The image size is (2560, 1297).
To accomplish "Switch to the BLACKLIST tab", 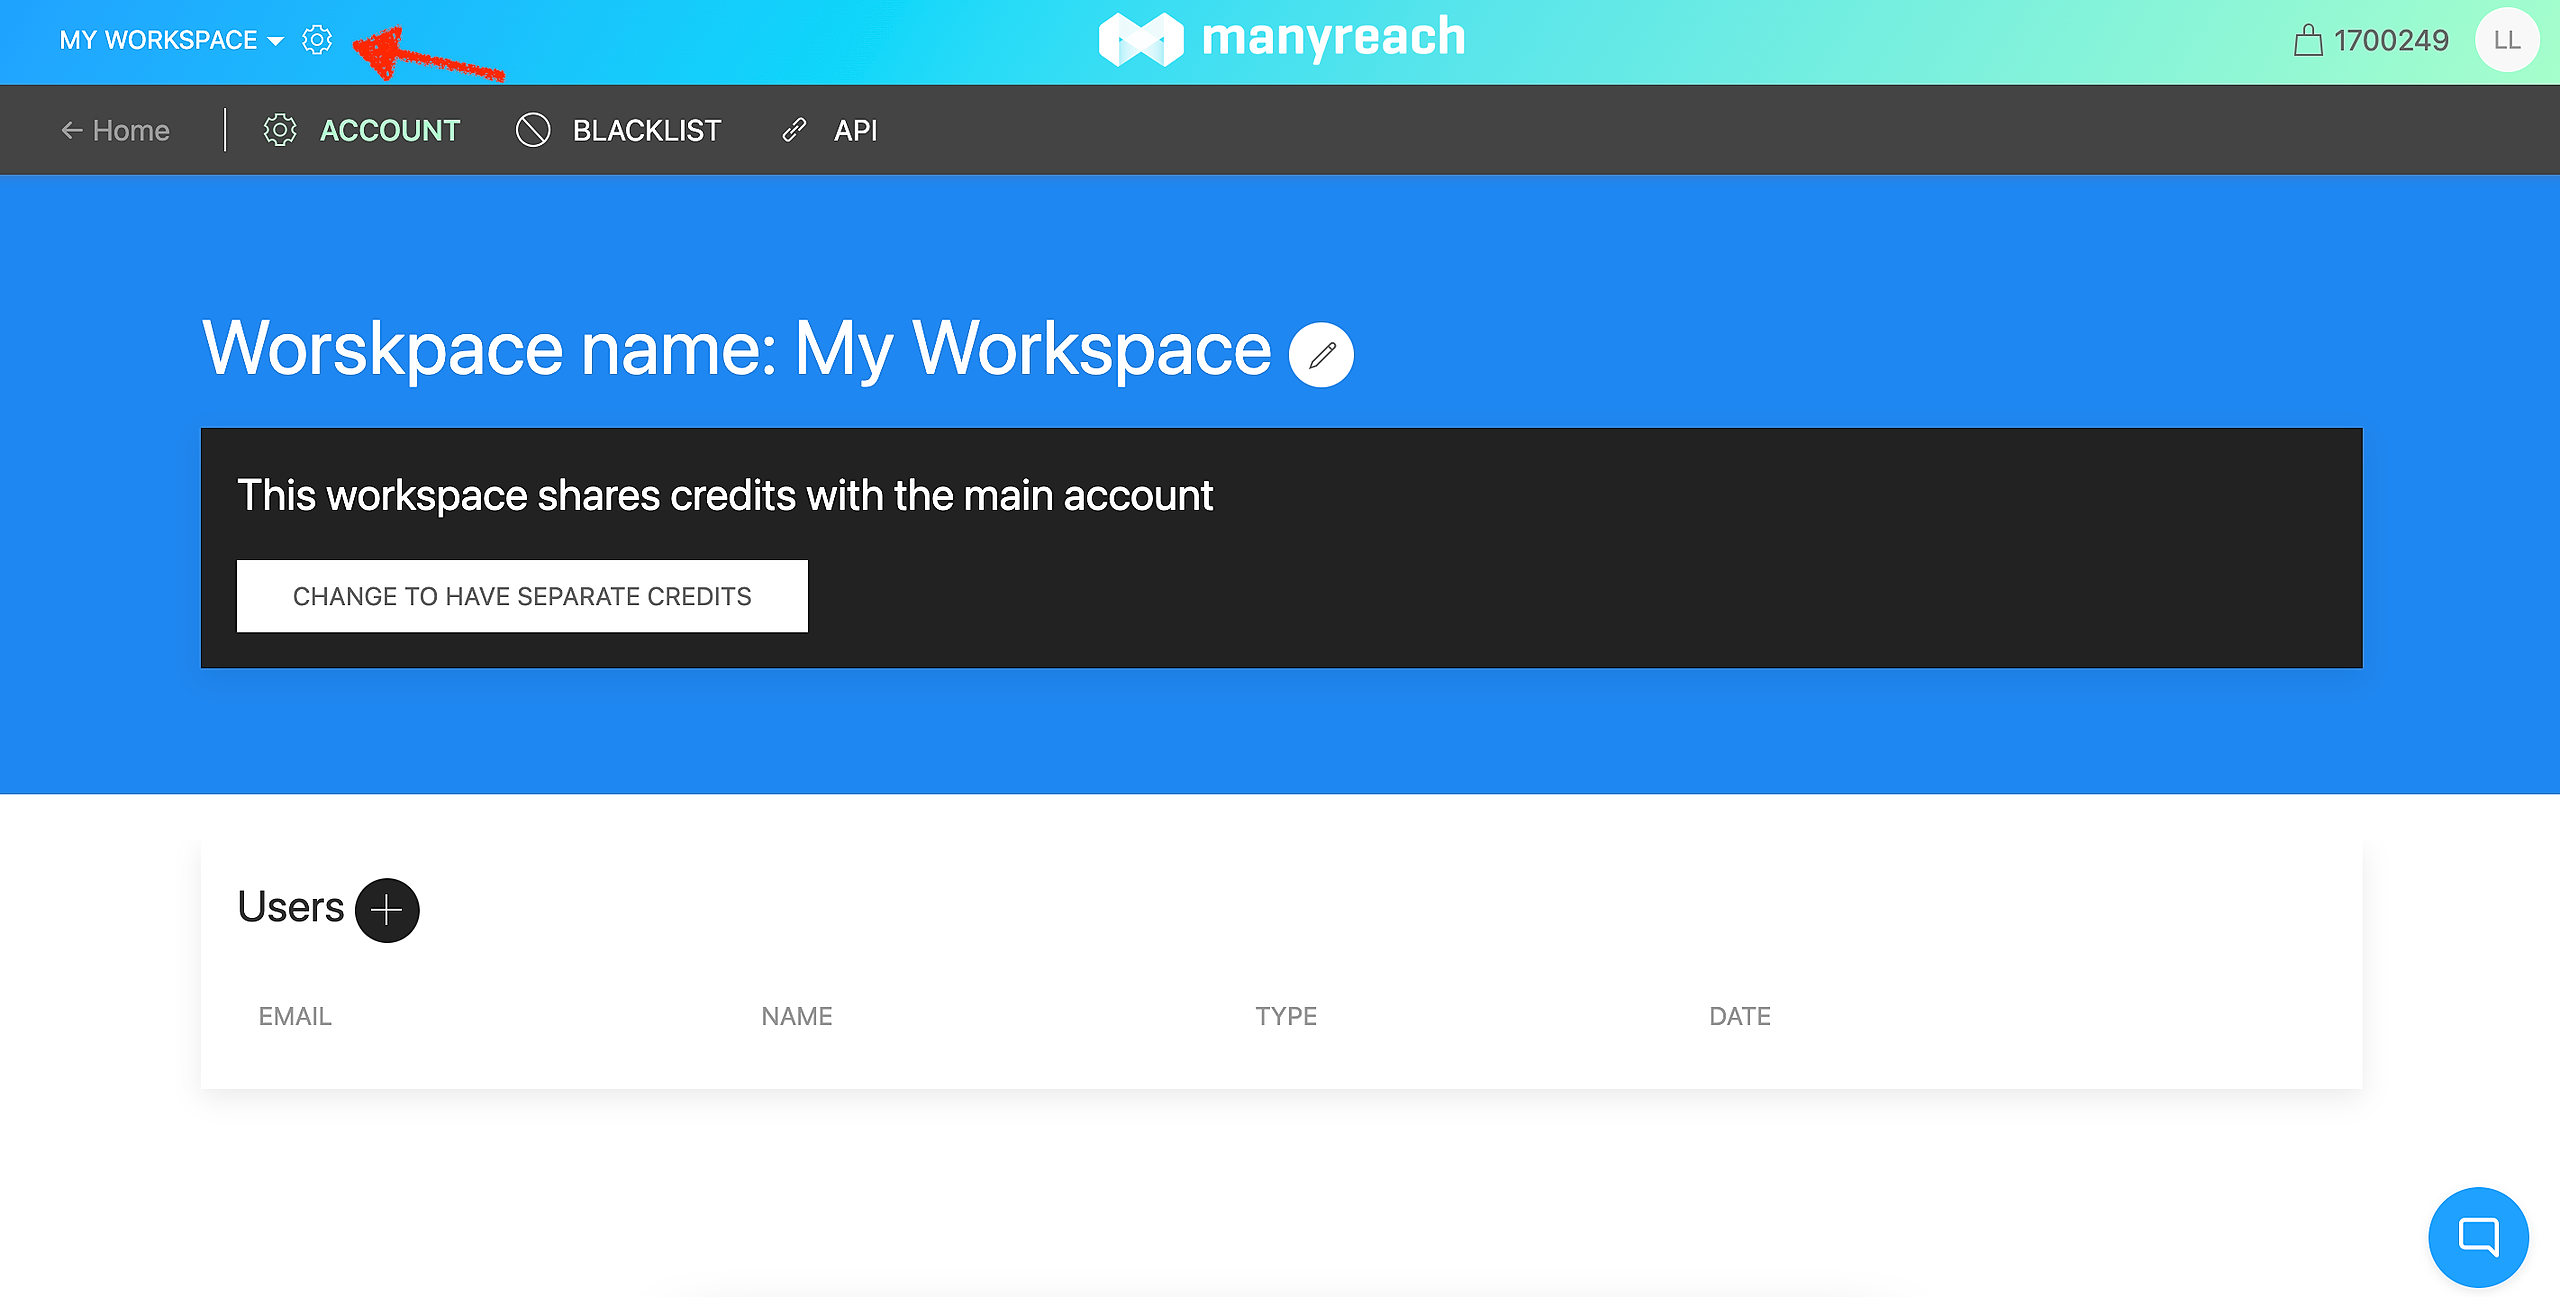I will (x=646, y=130).
